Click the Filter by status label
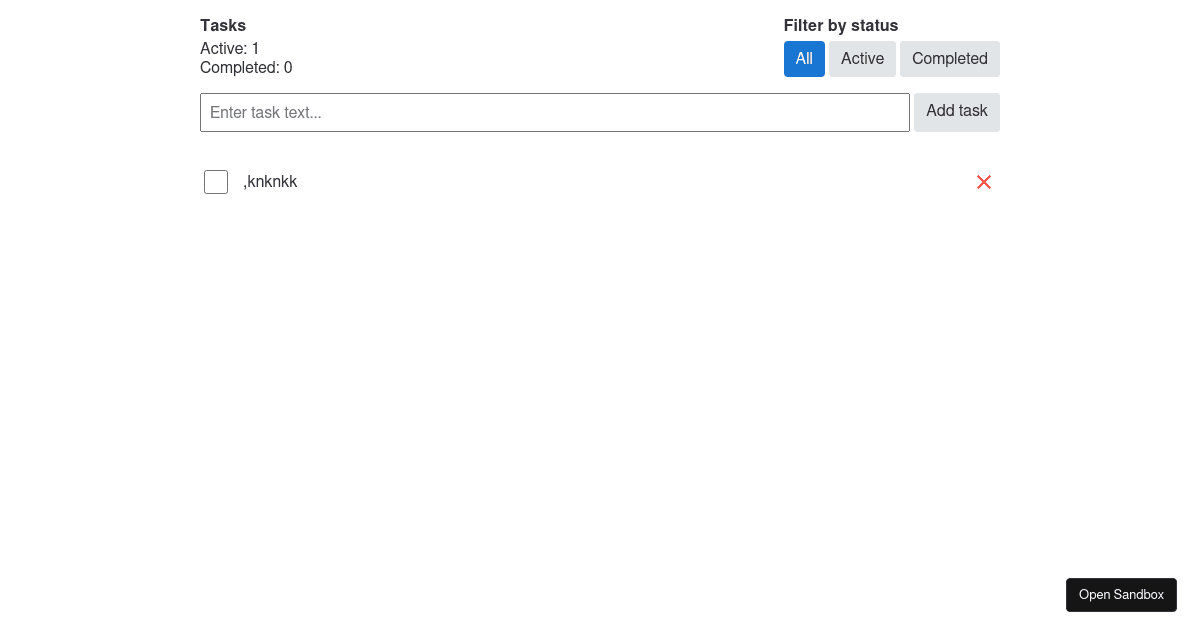Image resolution: width=1200 pixels, height=630 pixels. [841, 25]
